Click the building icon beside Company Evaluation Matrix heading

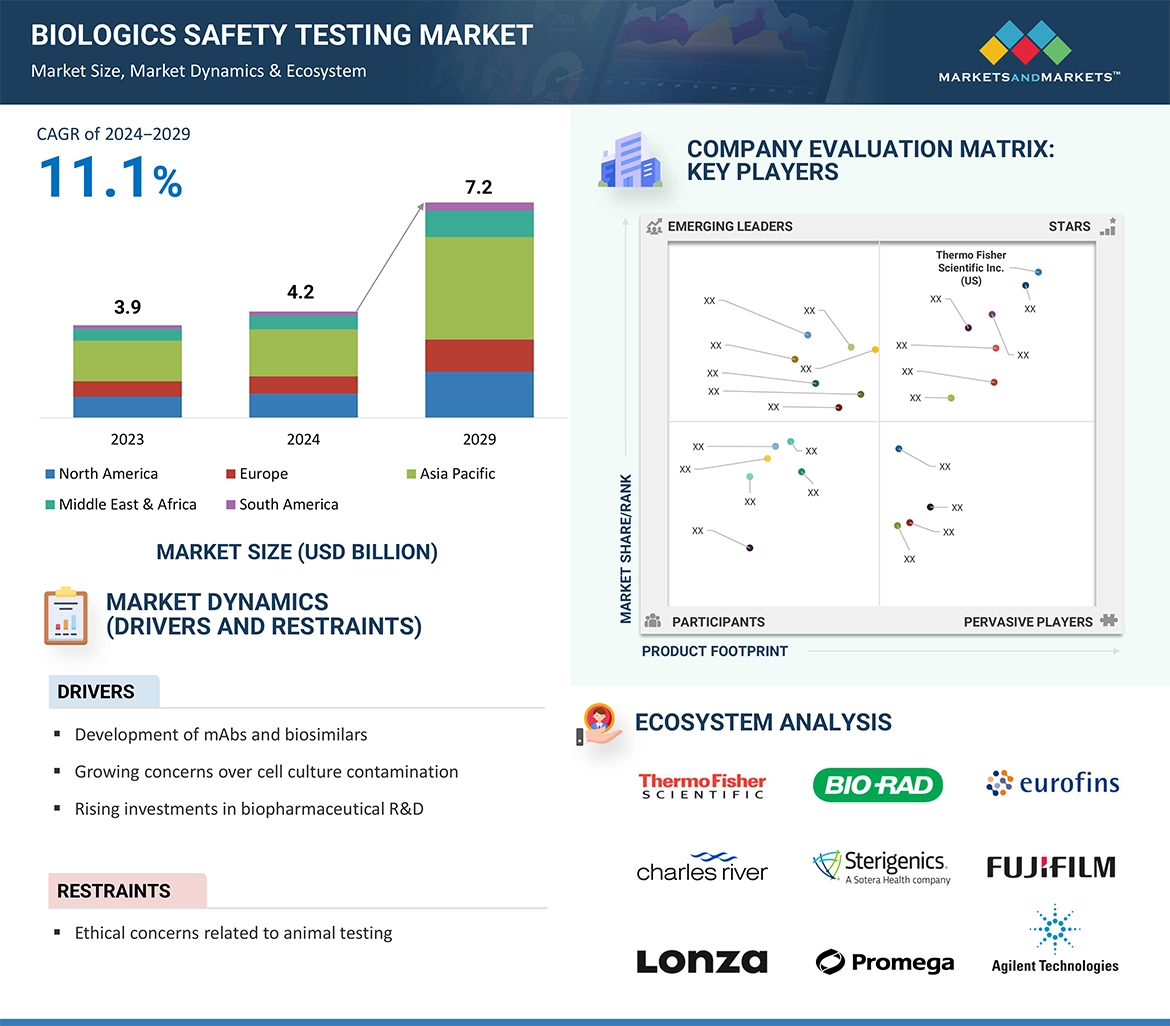pyautogui.click(x=631, y=160)
